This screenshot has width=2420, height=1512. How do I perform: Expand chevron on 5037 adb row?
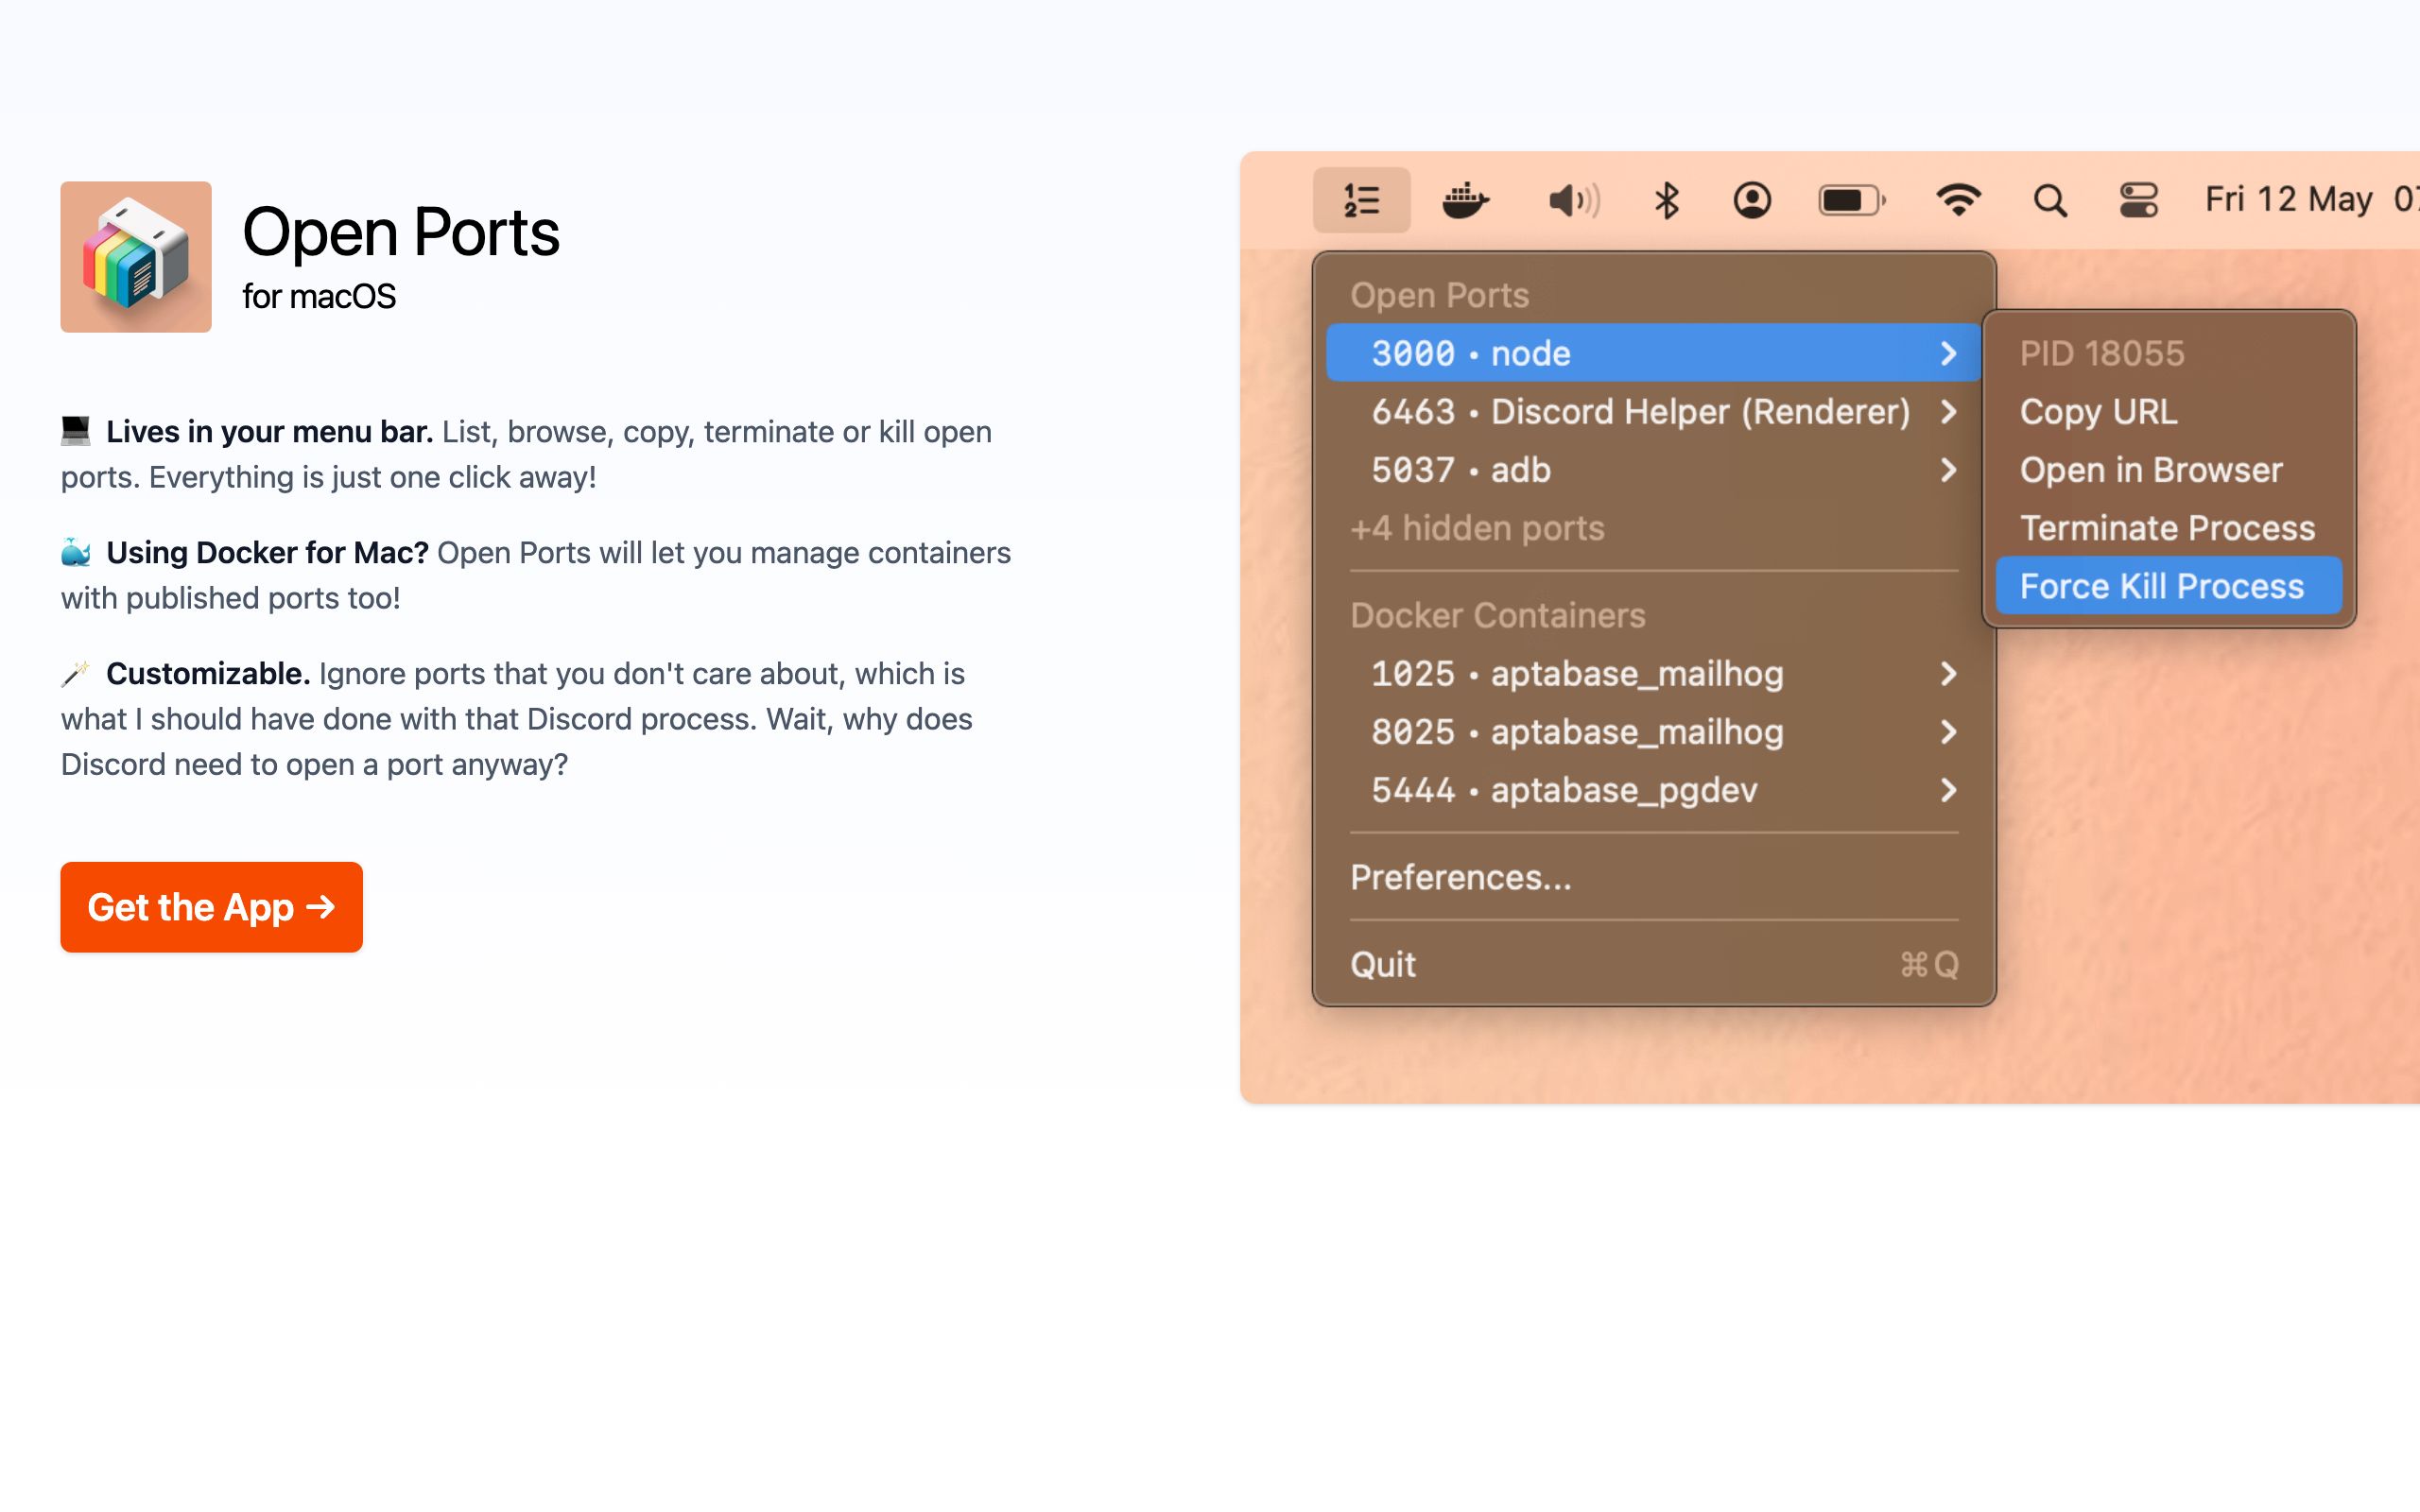(x=1948, y=469)
